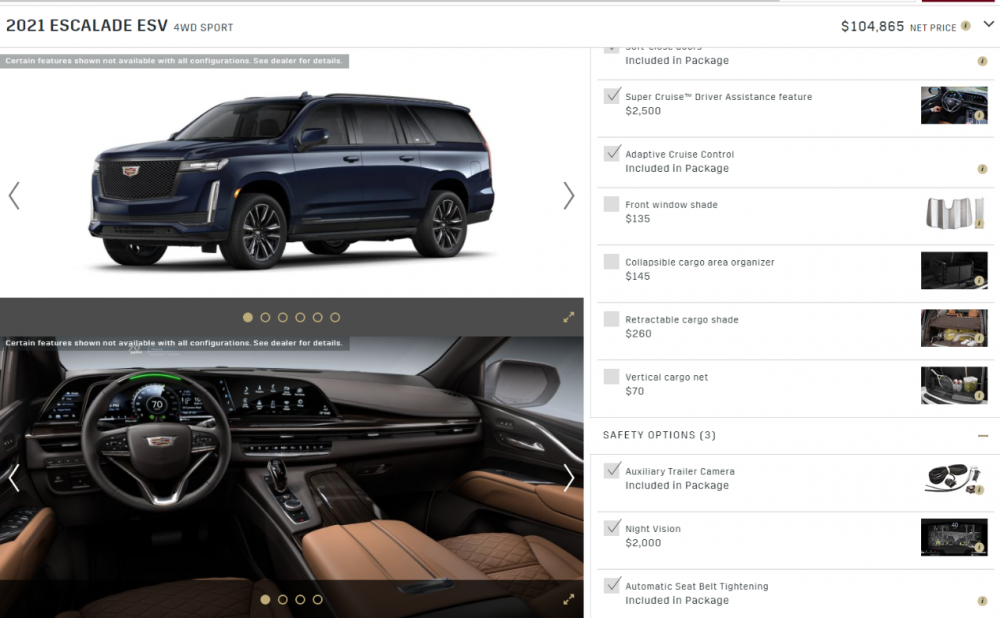Show previous interior image
Screen dimensions: 1000x618
pos(14,478)
